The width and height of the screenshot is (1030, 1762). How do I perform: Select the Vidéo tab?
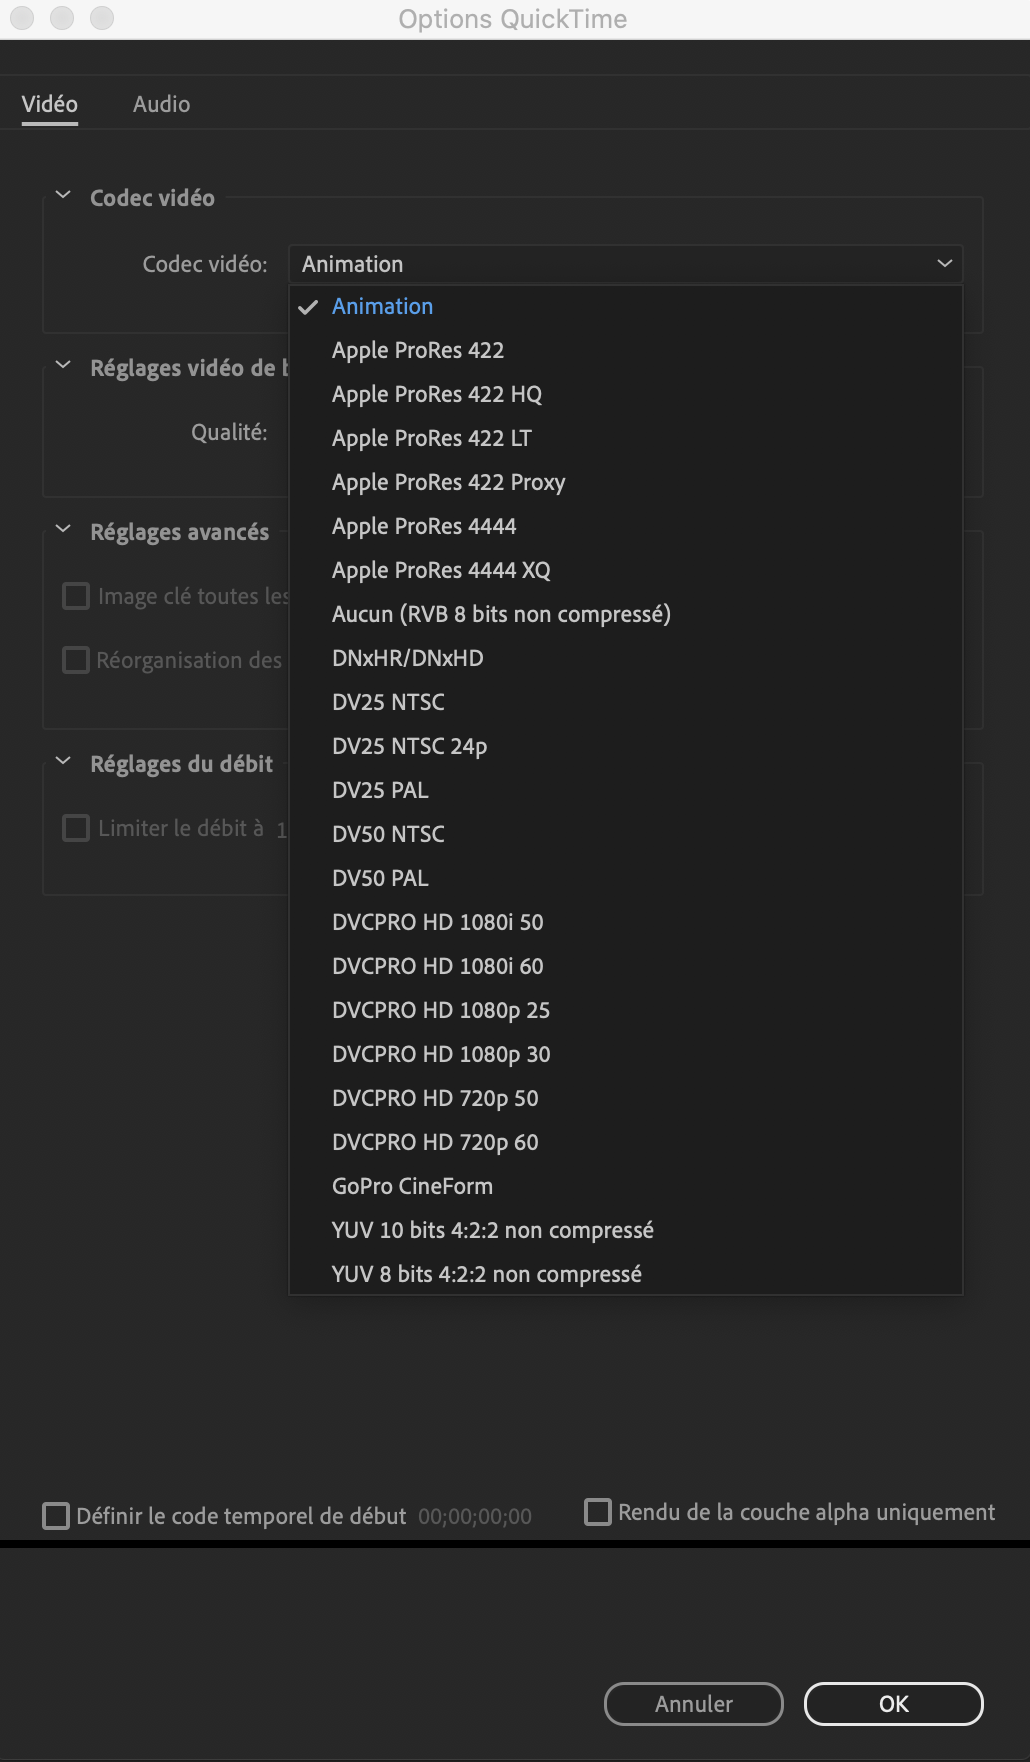(50, 104)
